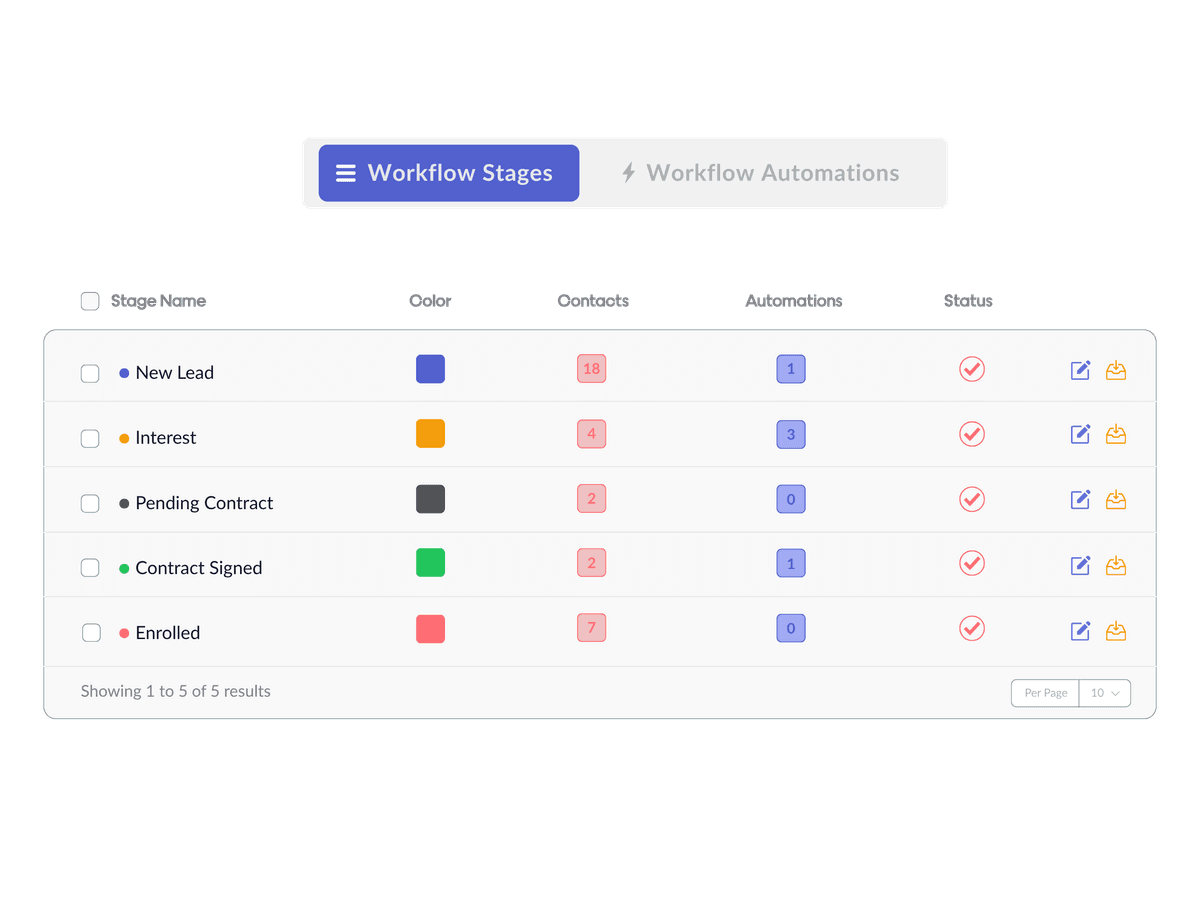
Task: Switch to Workflow Automations tab
Action: tap(760, 173)
